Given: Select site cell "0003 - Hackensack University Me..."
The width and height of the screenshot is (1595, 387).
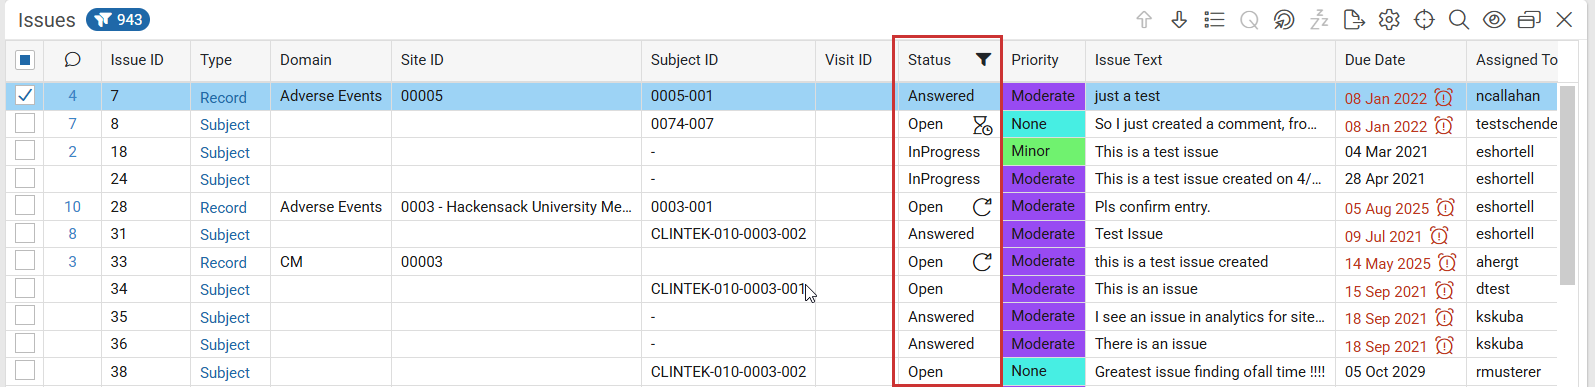Looking at the screenshot, I should click(x=516, y=207).
